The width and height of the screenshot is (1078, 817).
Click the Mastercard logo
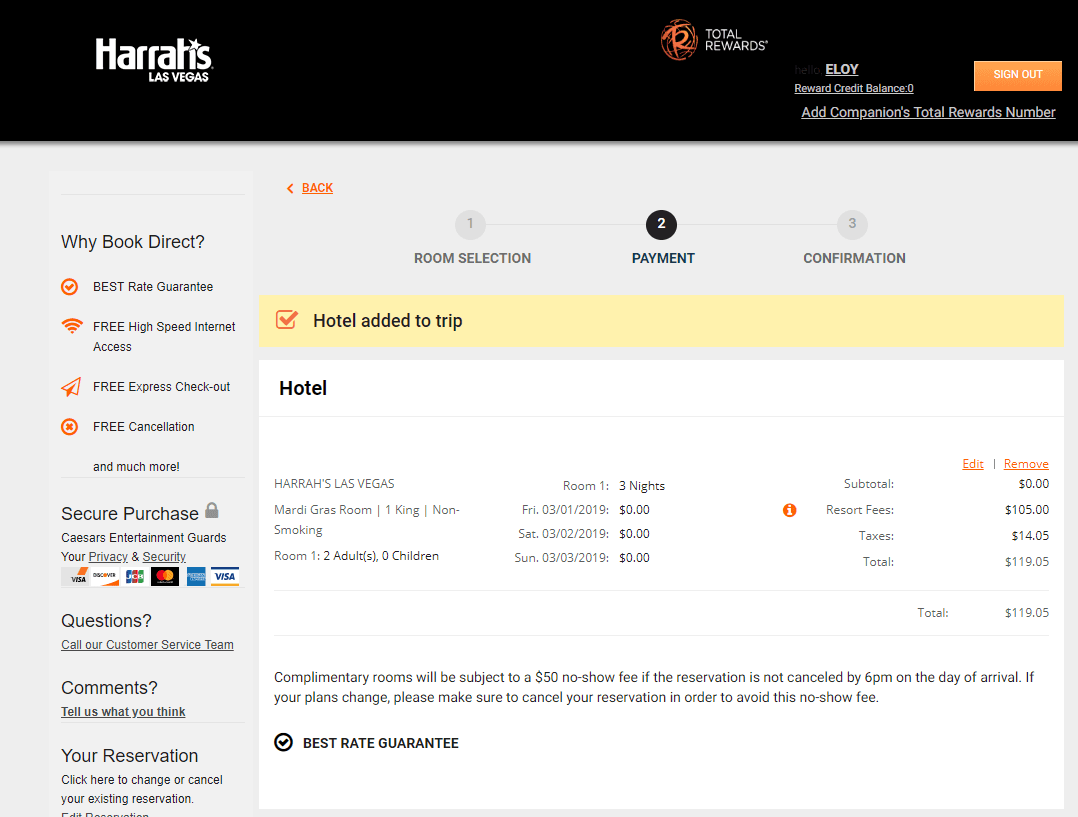pyautogui.click(x=165, y=576)
